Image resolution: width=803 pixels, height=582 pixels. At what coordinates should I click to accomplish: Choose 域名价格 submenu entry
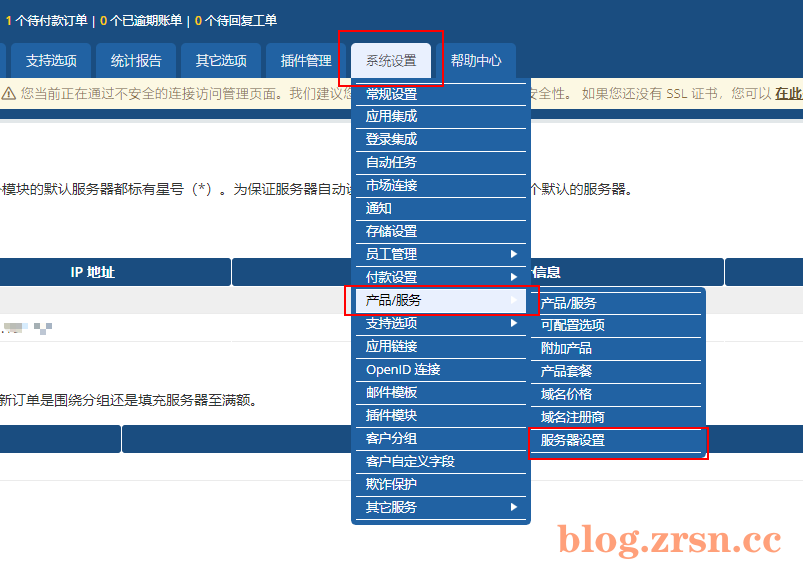[616, 394]
